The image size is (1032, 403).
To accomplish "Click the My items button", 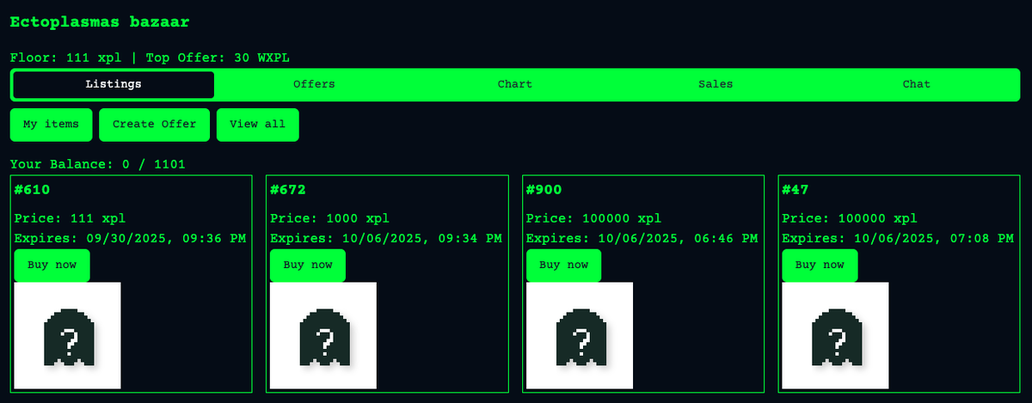I will pos(51,125).
